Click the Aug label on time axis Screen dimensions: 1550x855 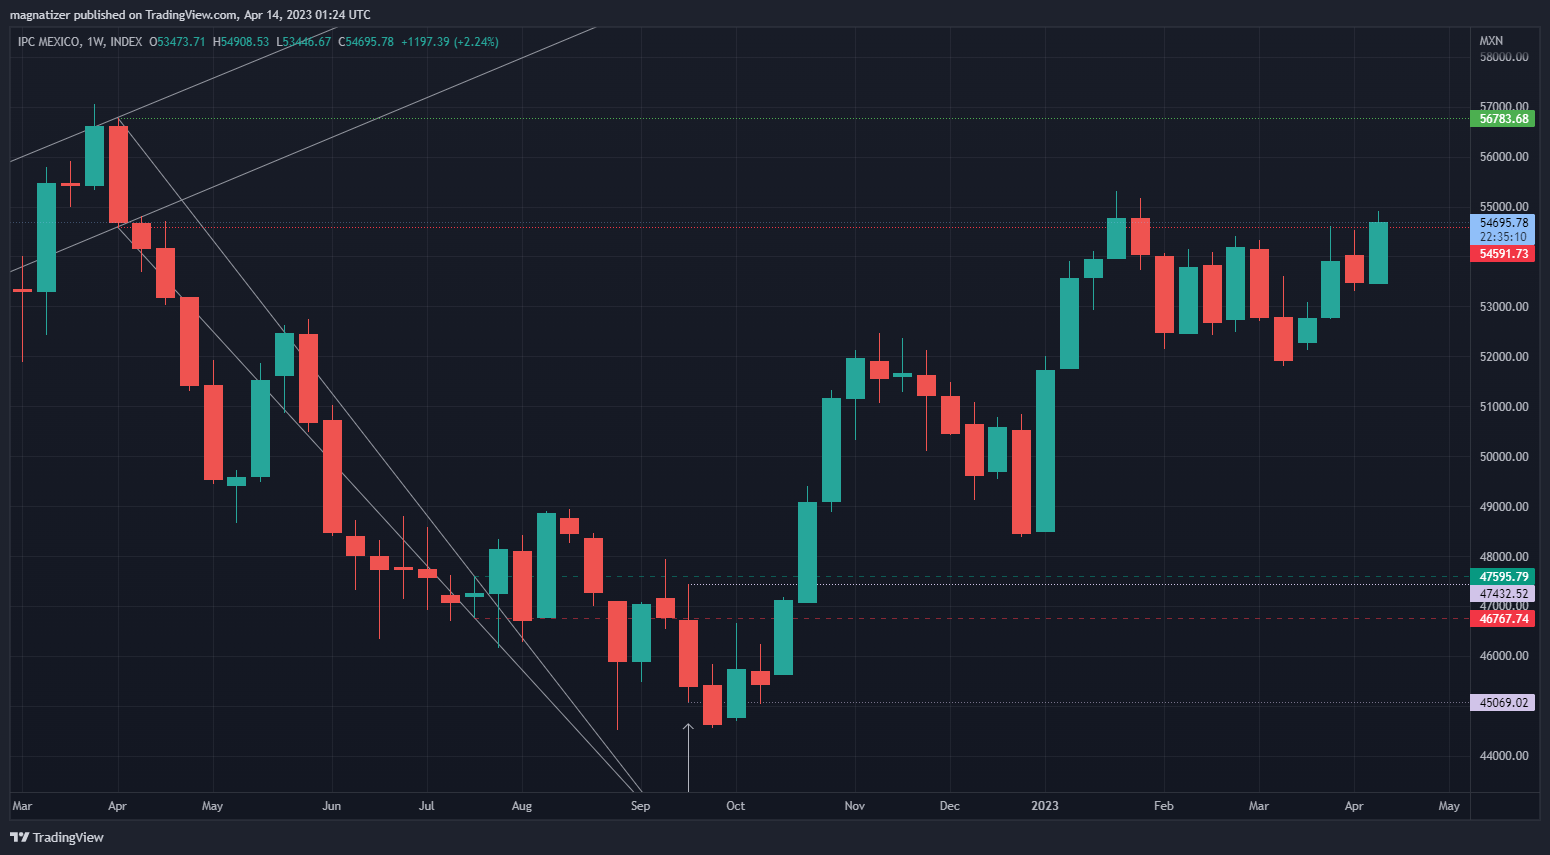click(521, 806)
